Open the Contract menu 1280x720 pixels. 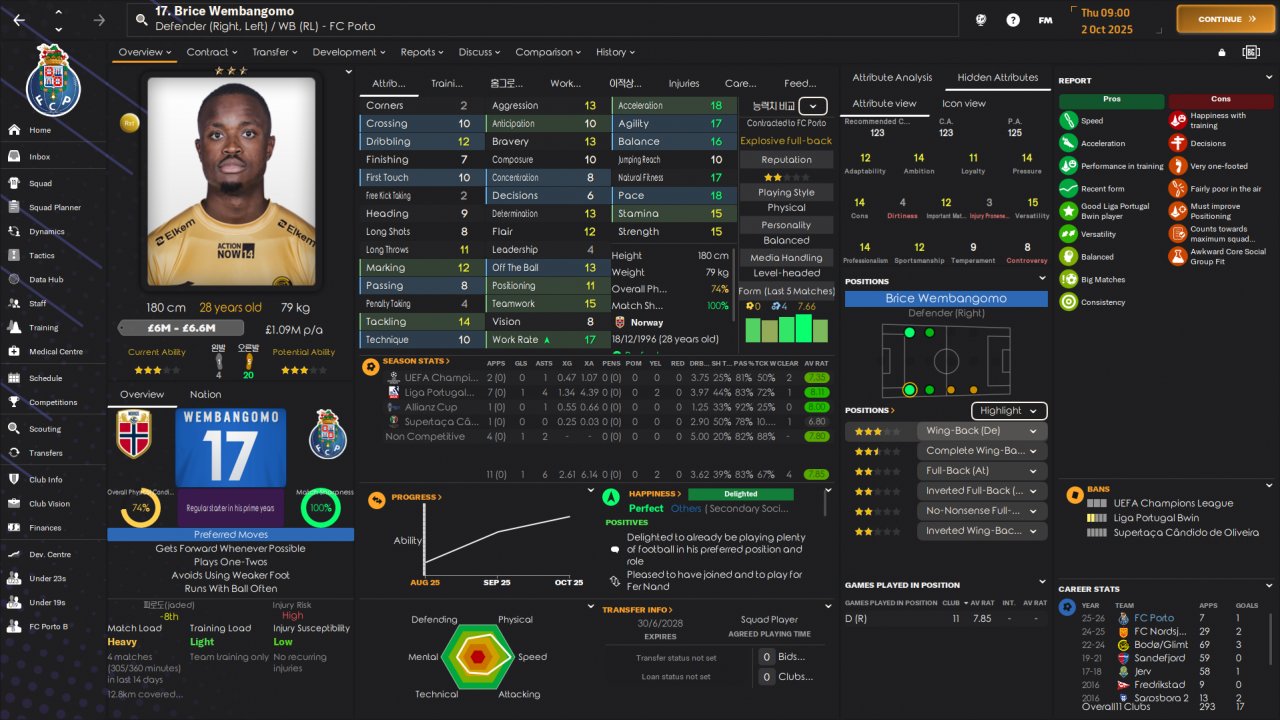click(211, 52)
